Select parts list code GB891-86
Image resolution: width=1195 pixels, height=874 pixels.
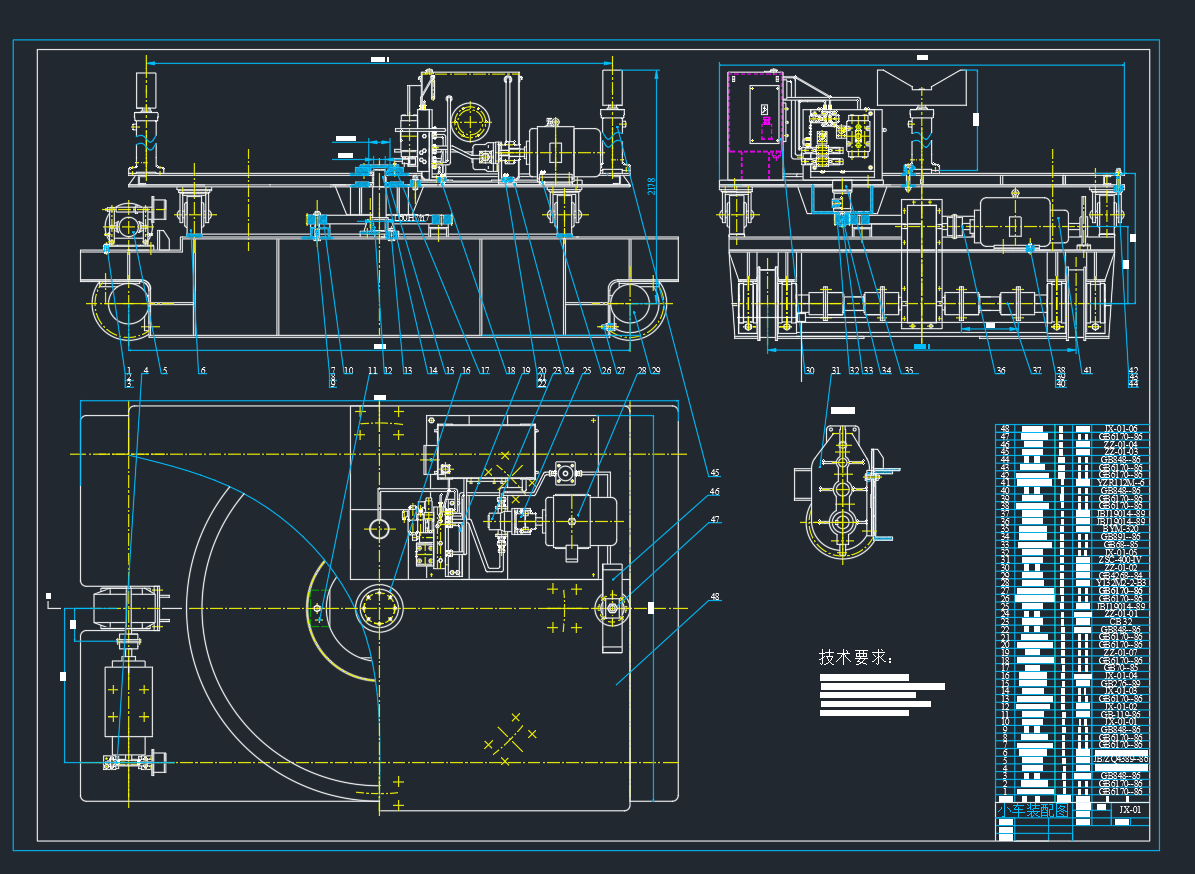[x=1121, y=536]
